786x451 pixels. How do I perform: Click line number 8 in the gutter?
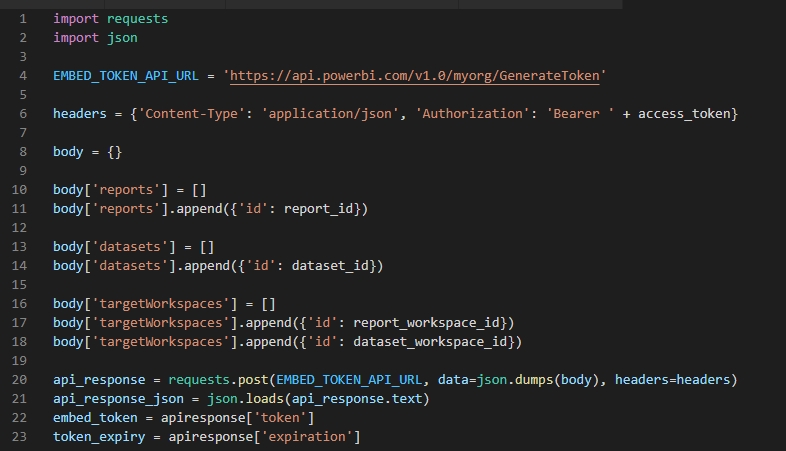coord(23,152)
